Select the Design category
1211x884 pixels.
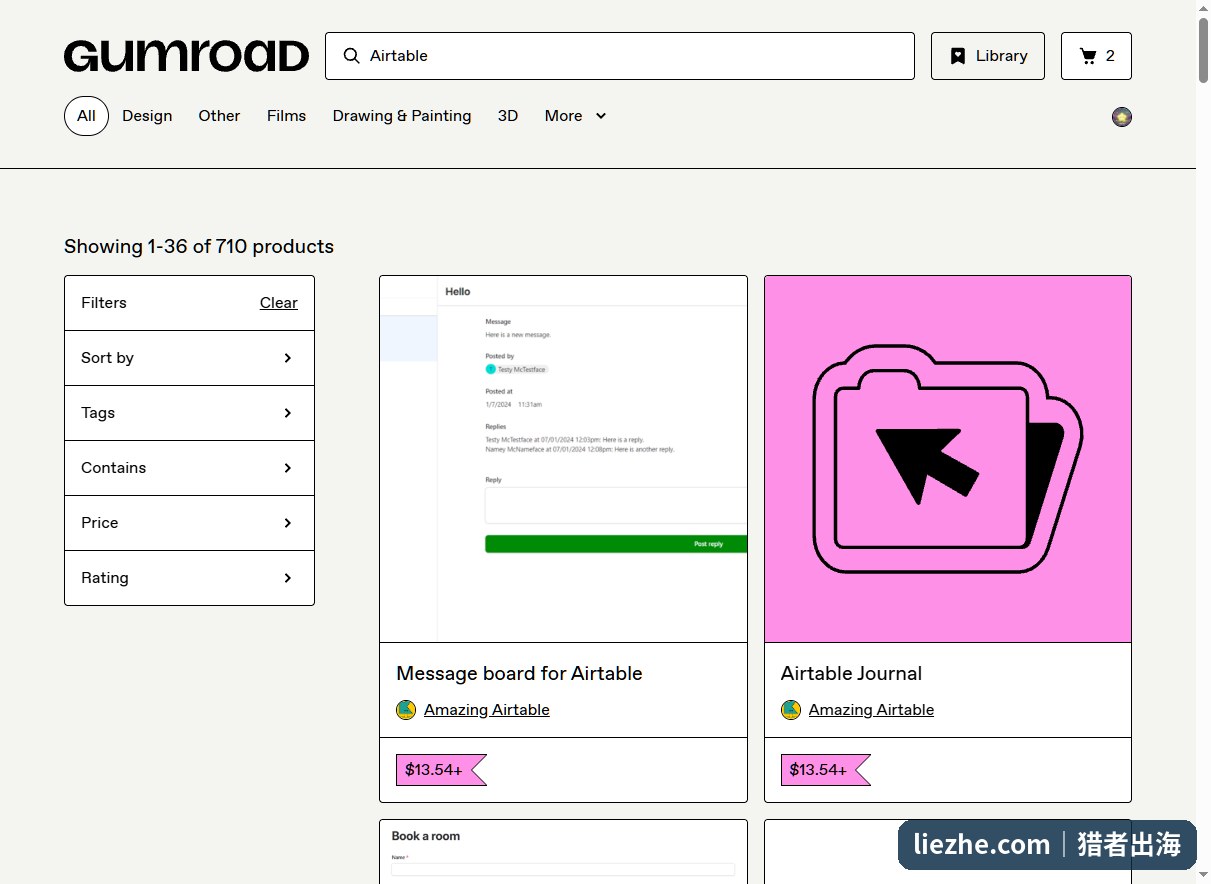pos(147,116)
